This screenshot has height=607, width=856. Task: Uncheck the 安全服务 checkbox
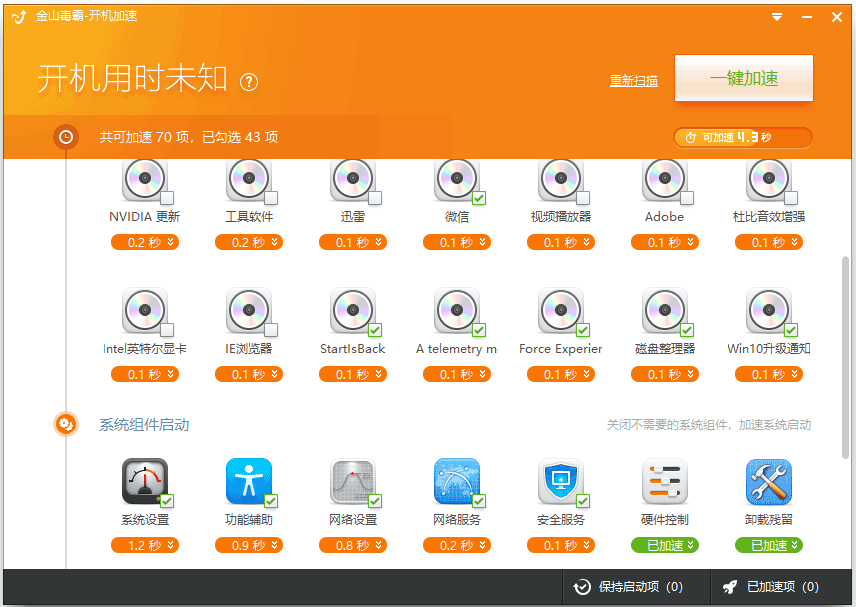[x=583, y=501]
